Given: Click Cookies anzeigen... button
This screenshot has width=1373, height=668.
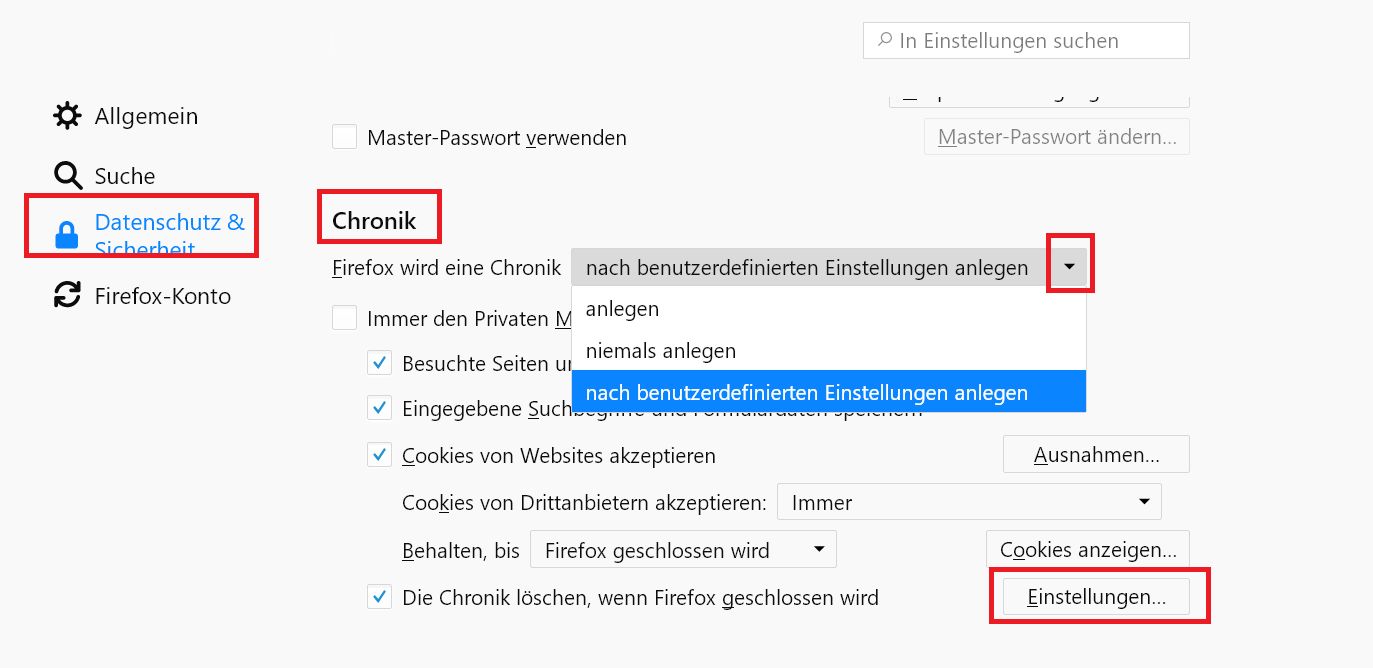Looking at the screenshot, I should (x=1088, y=550).
